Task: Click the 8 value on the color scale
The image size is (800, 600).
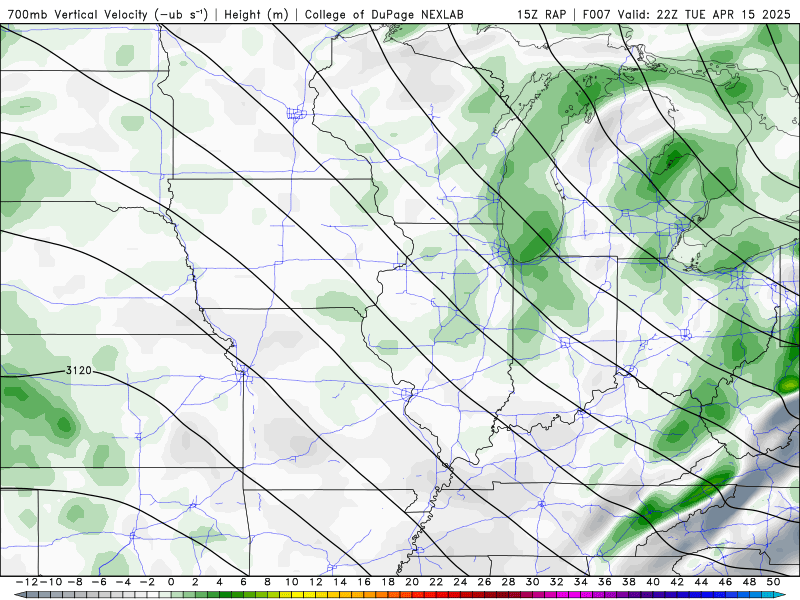Action: click(267, 582)
